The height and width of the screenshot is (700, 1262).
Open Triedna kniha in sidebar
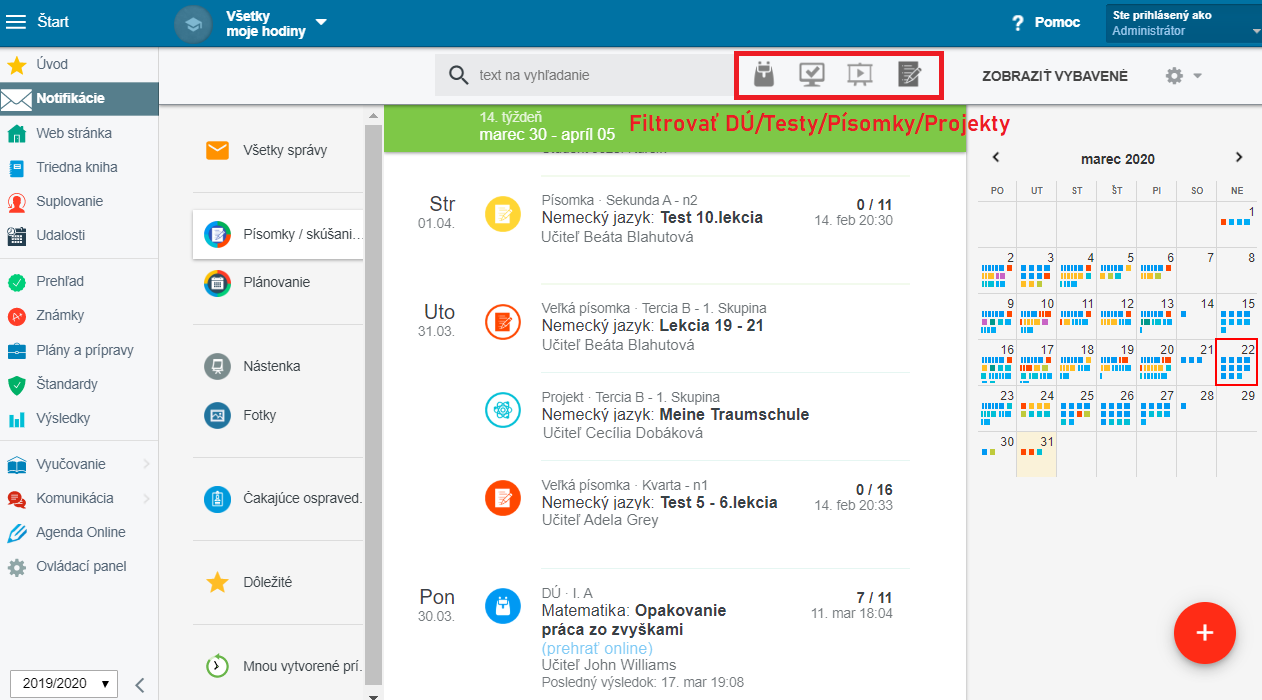(79, 167)
